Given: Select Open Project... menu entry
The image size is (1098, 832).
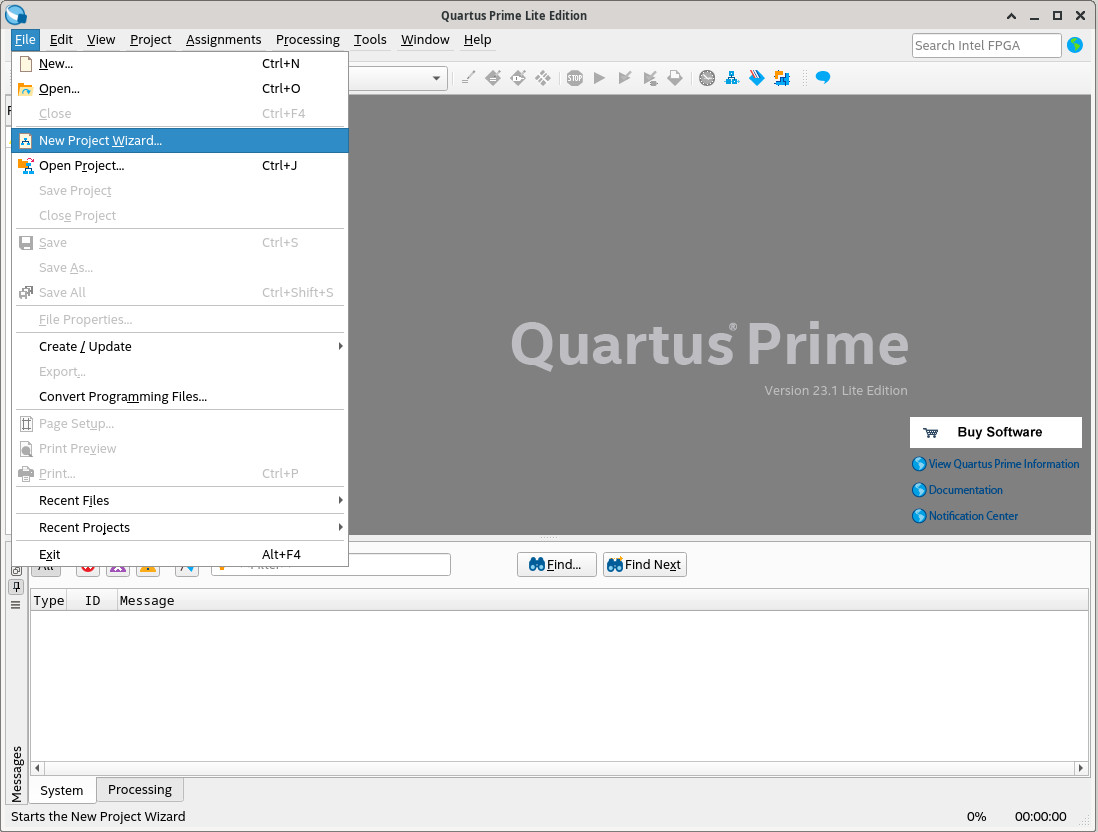Looking at the screenshot, I should [180, 166].
